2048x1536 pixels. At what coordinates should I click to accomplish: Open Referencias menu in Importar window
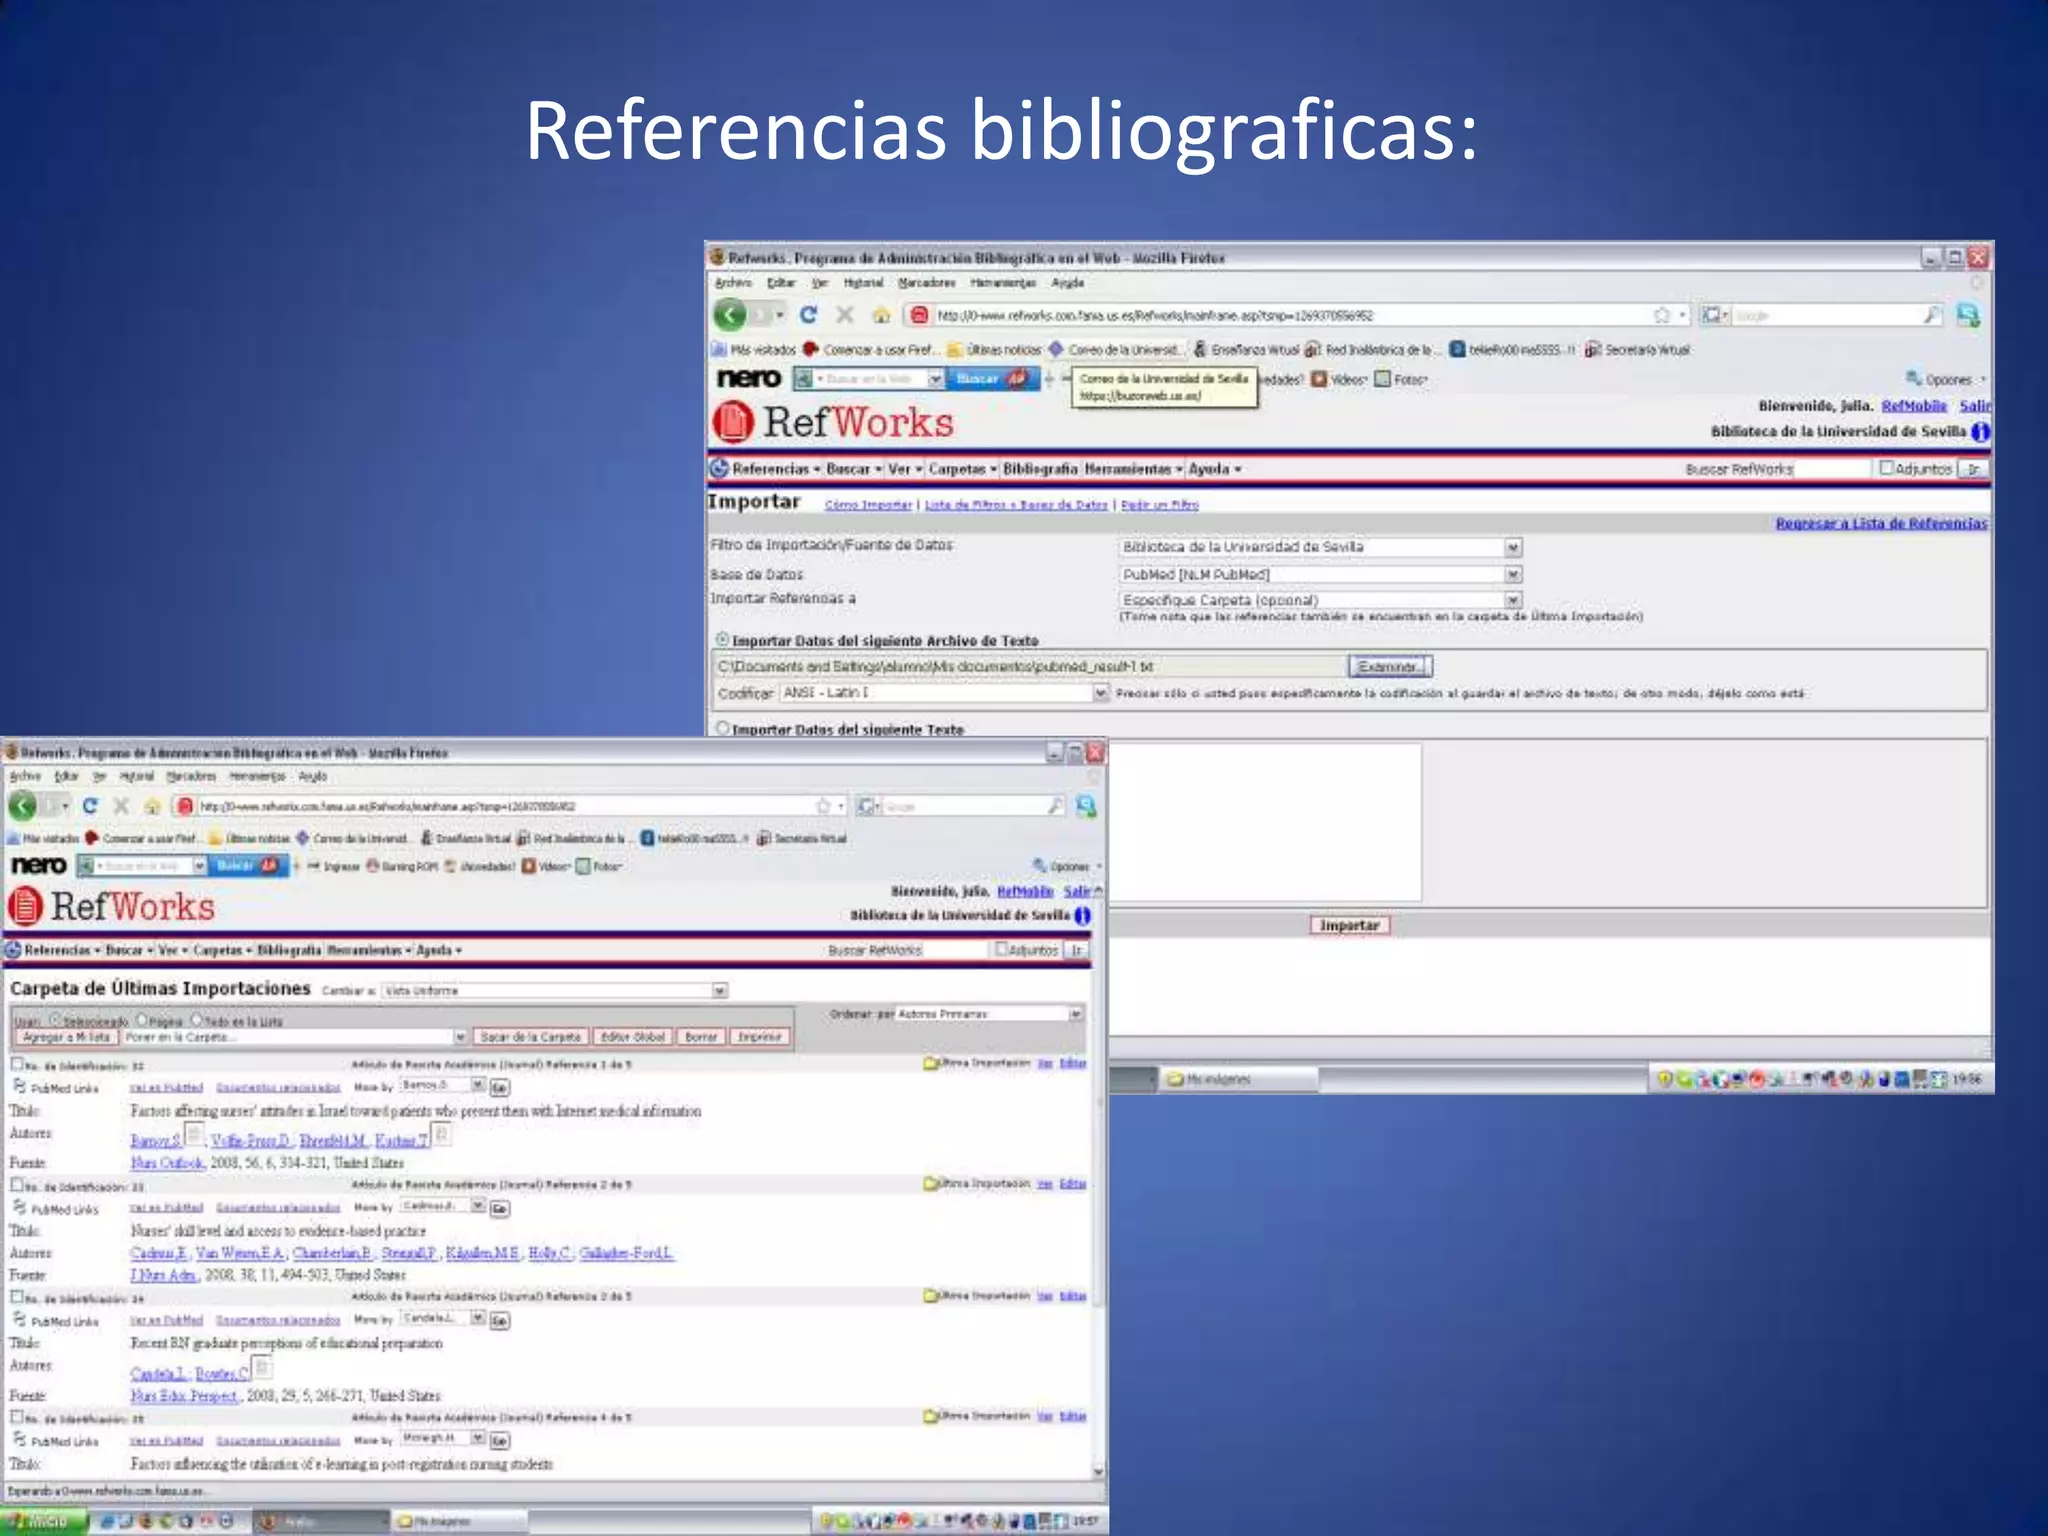click(x=775, y=469)
